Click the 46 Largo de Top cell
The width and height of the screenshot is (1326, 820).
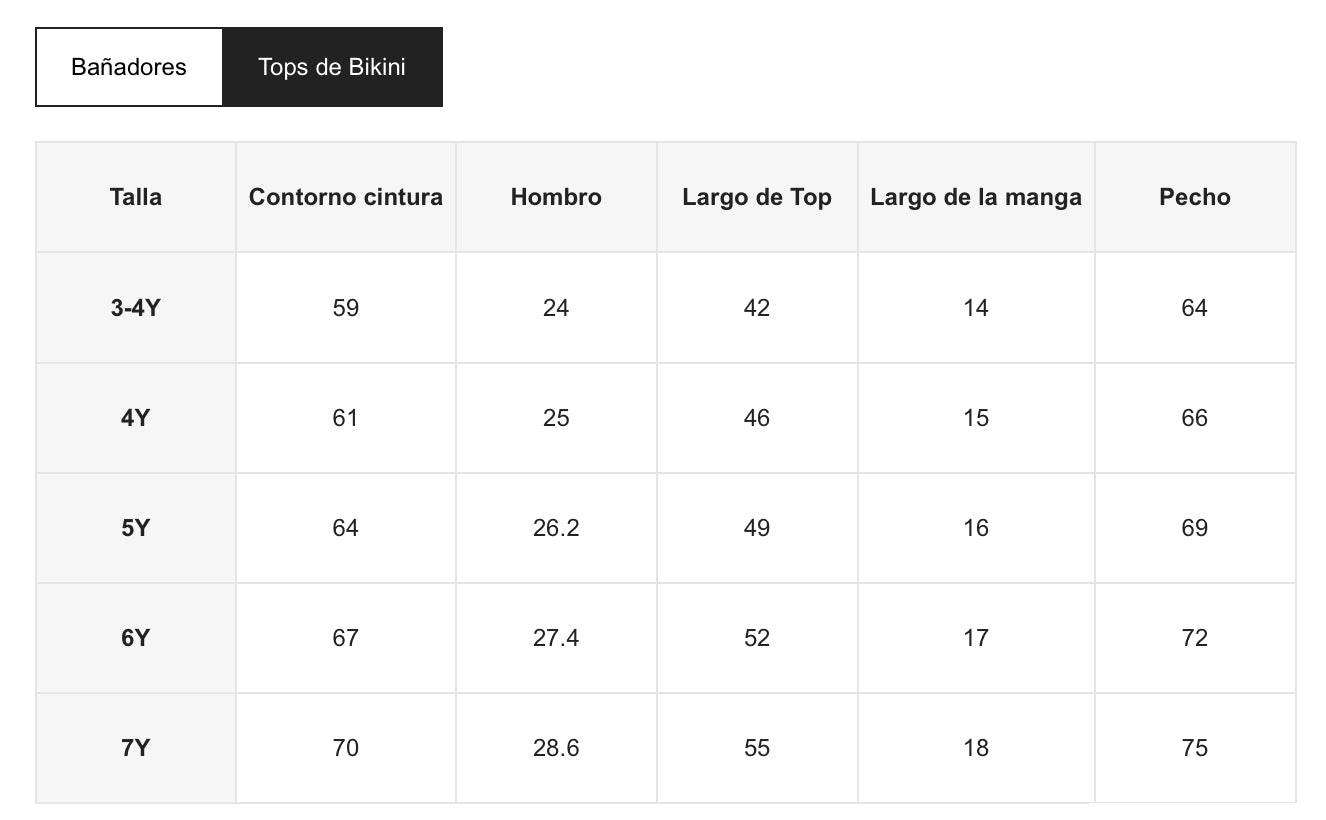click(757, 418)
